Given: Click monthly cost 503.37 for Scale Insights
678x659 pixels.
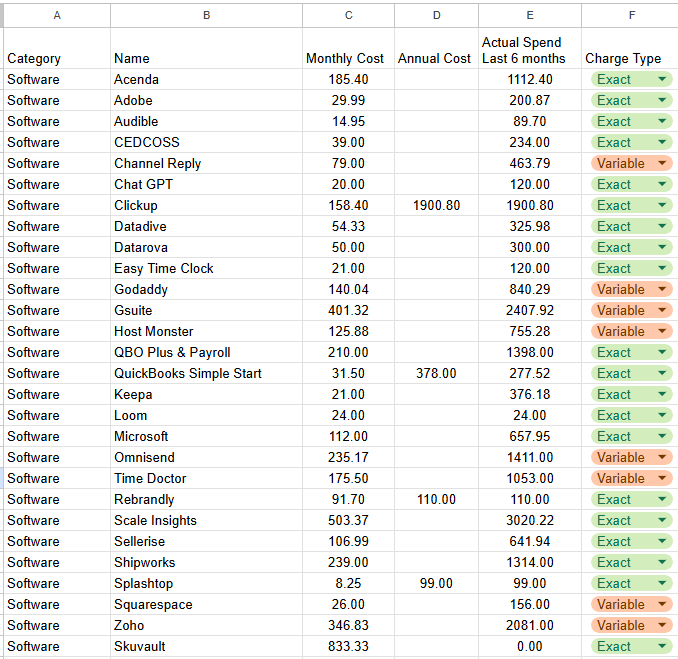Looking at the screenshot, I should coord(349,520).
